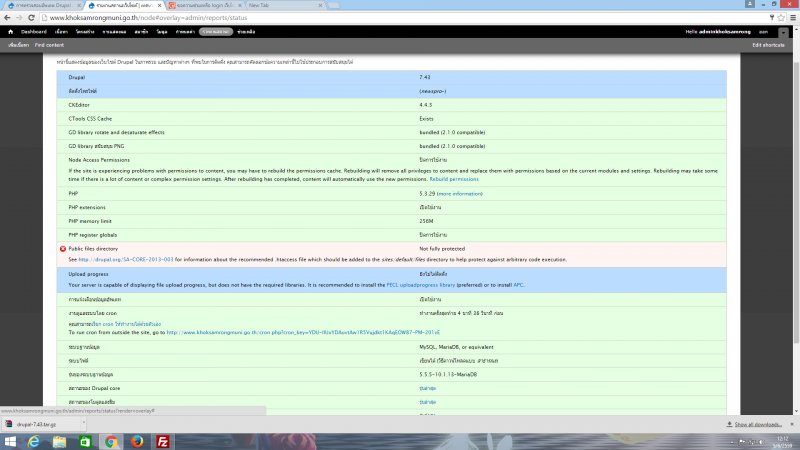Click the taskbar clock
Viewport: 800px width, 450px height.
tap(782, 442)
